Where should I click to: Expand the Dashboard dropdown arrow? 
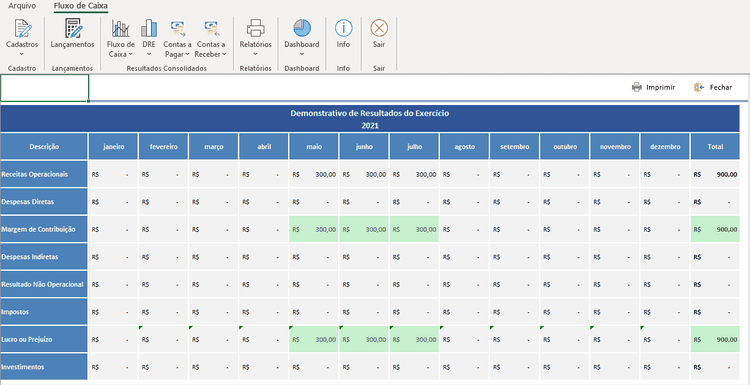point(302,54)
